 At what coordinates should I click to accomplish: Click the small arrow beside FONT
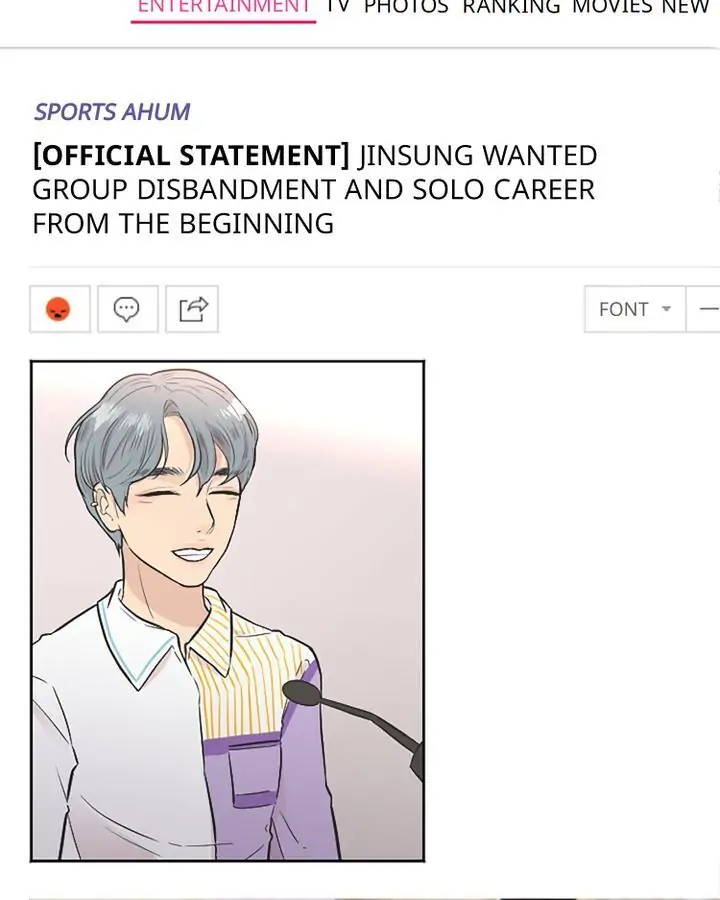point(666,309)
